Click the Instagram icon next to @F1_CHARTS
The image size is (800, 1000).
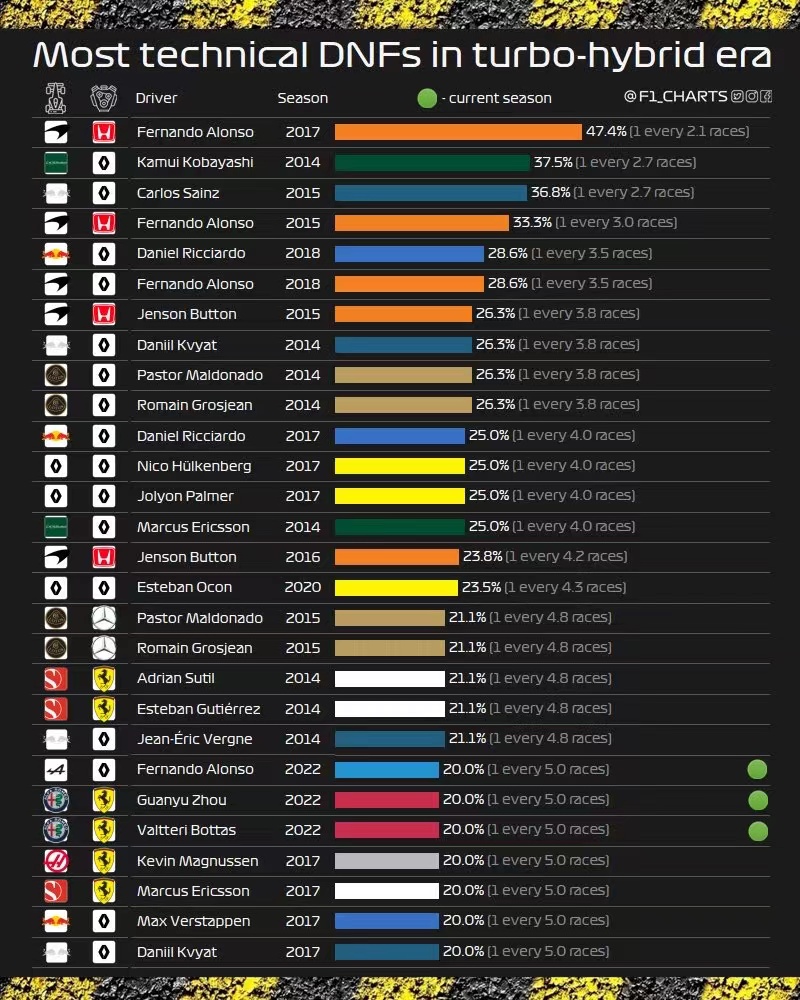[752, 96]
